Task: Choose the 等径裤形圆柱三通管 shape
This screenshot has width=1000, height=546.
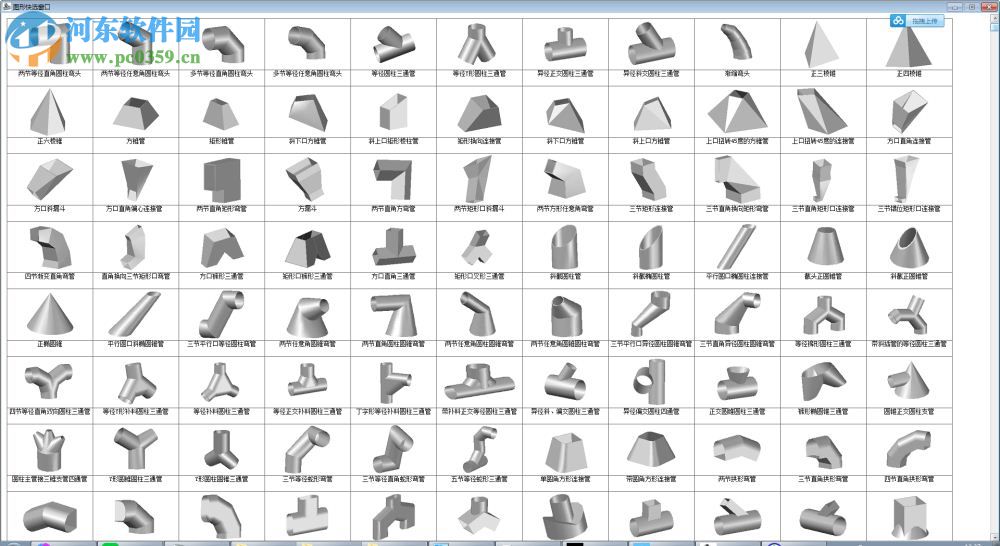Action: [823, 314]
